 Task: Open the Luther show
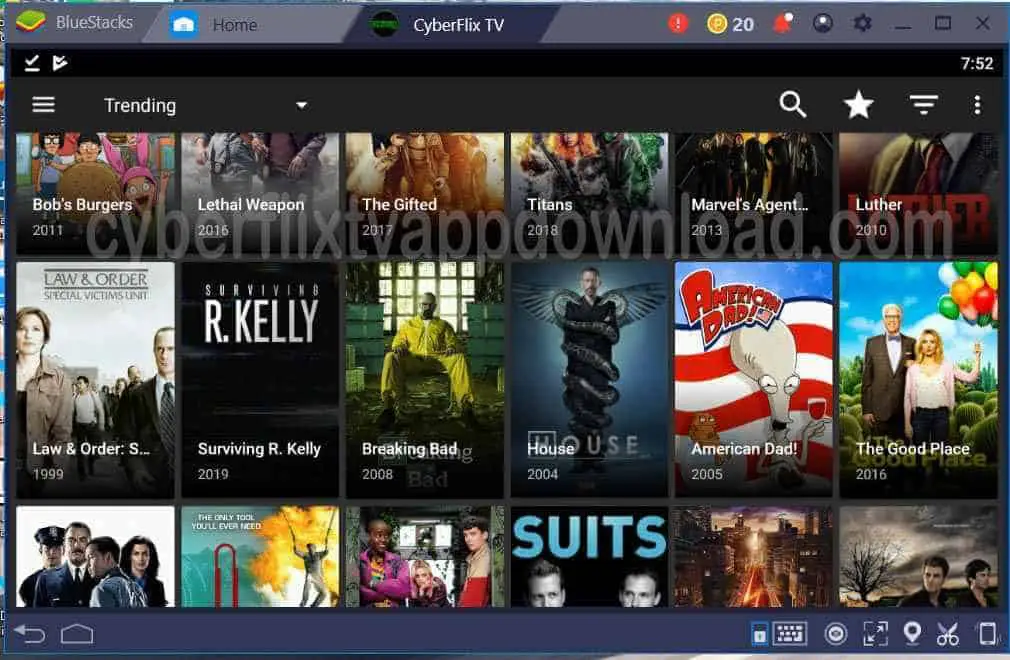click(919, 193)
